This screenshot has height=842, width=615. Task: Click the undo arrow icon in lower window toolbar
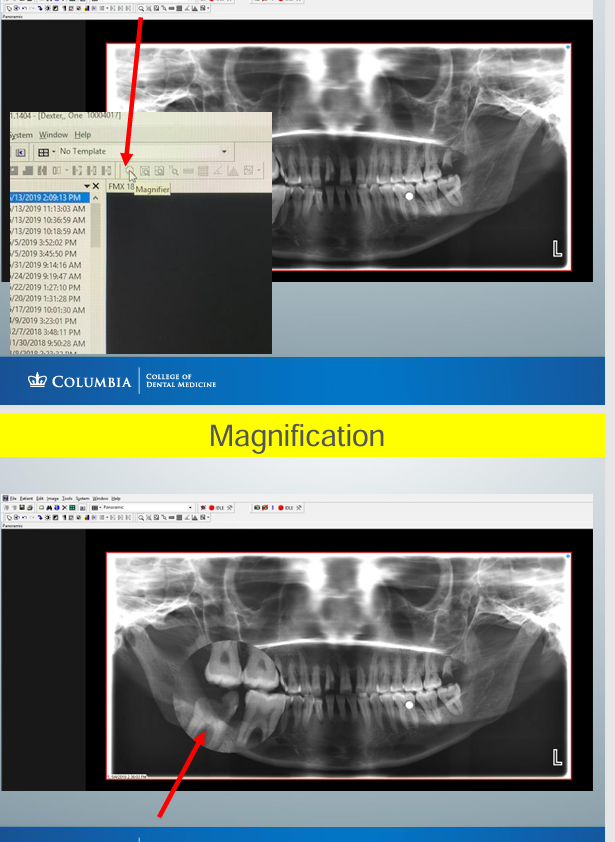(24, 518)
